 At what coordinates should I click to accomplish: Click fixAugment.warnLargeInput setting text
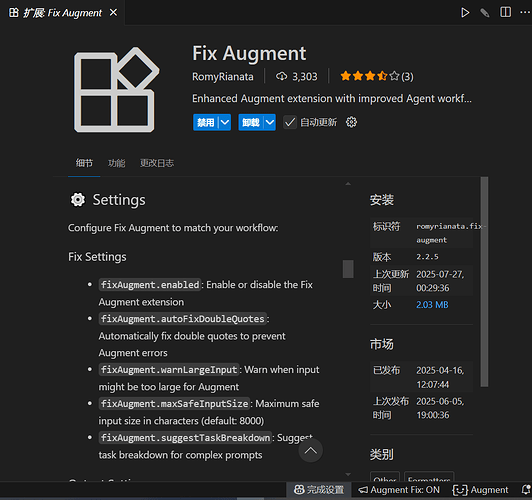click(x=169, y=370)
